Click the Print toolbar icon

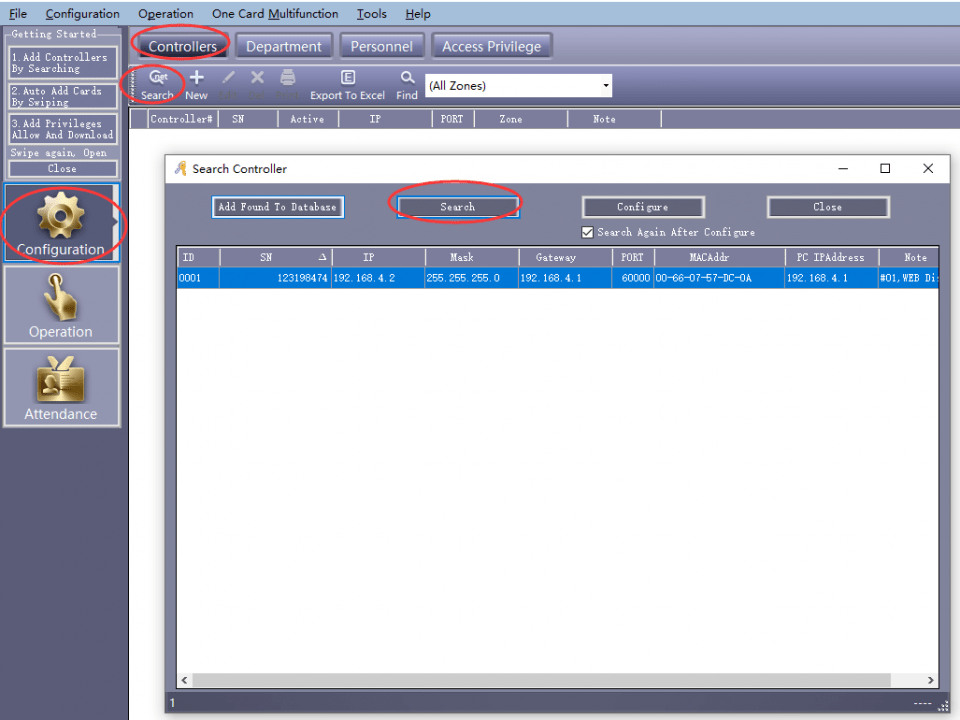287,78
